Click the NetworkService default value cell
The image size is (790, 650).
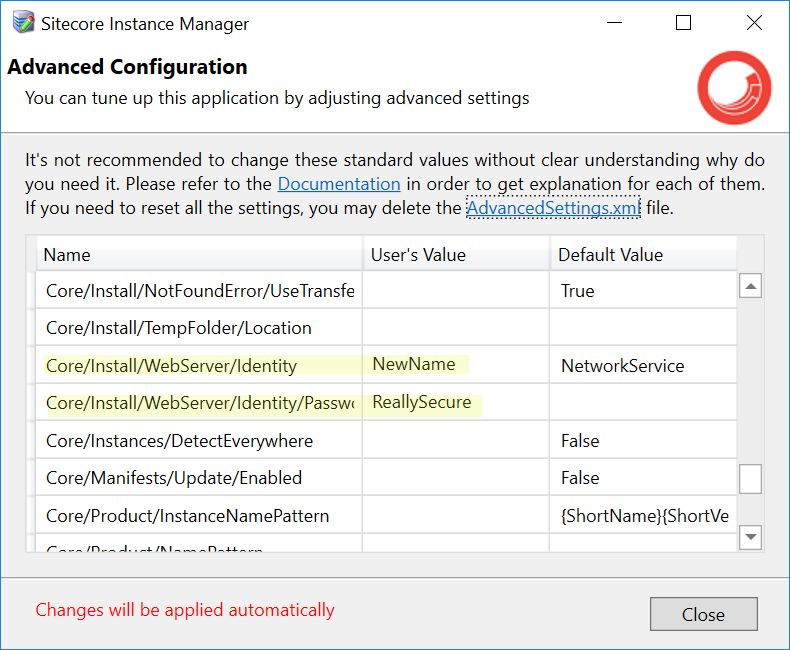pos(643,365)
